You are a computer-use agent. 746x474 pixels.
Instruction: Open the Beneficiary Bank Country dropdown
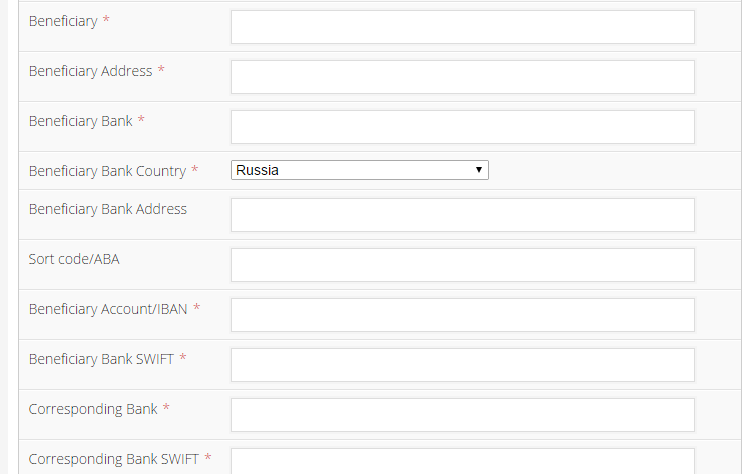[360, 170]
